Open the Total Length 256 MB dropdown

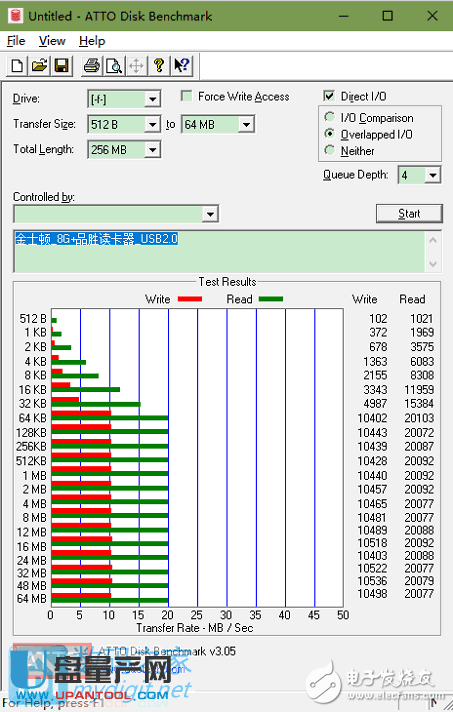click(153, 150)
